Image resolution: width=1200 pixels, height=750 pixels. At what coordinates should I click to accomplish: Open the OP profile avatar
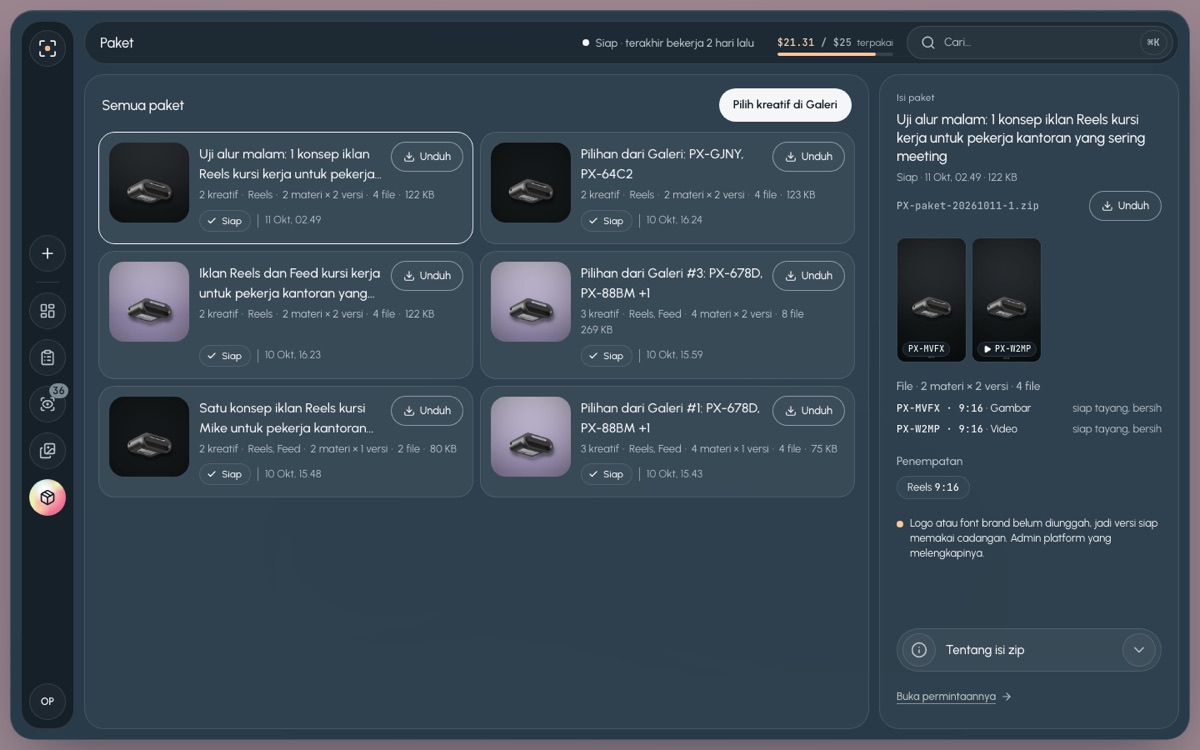(x=47, y=701)
